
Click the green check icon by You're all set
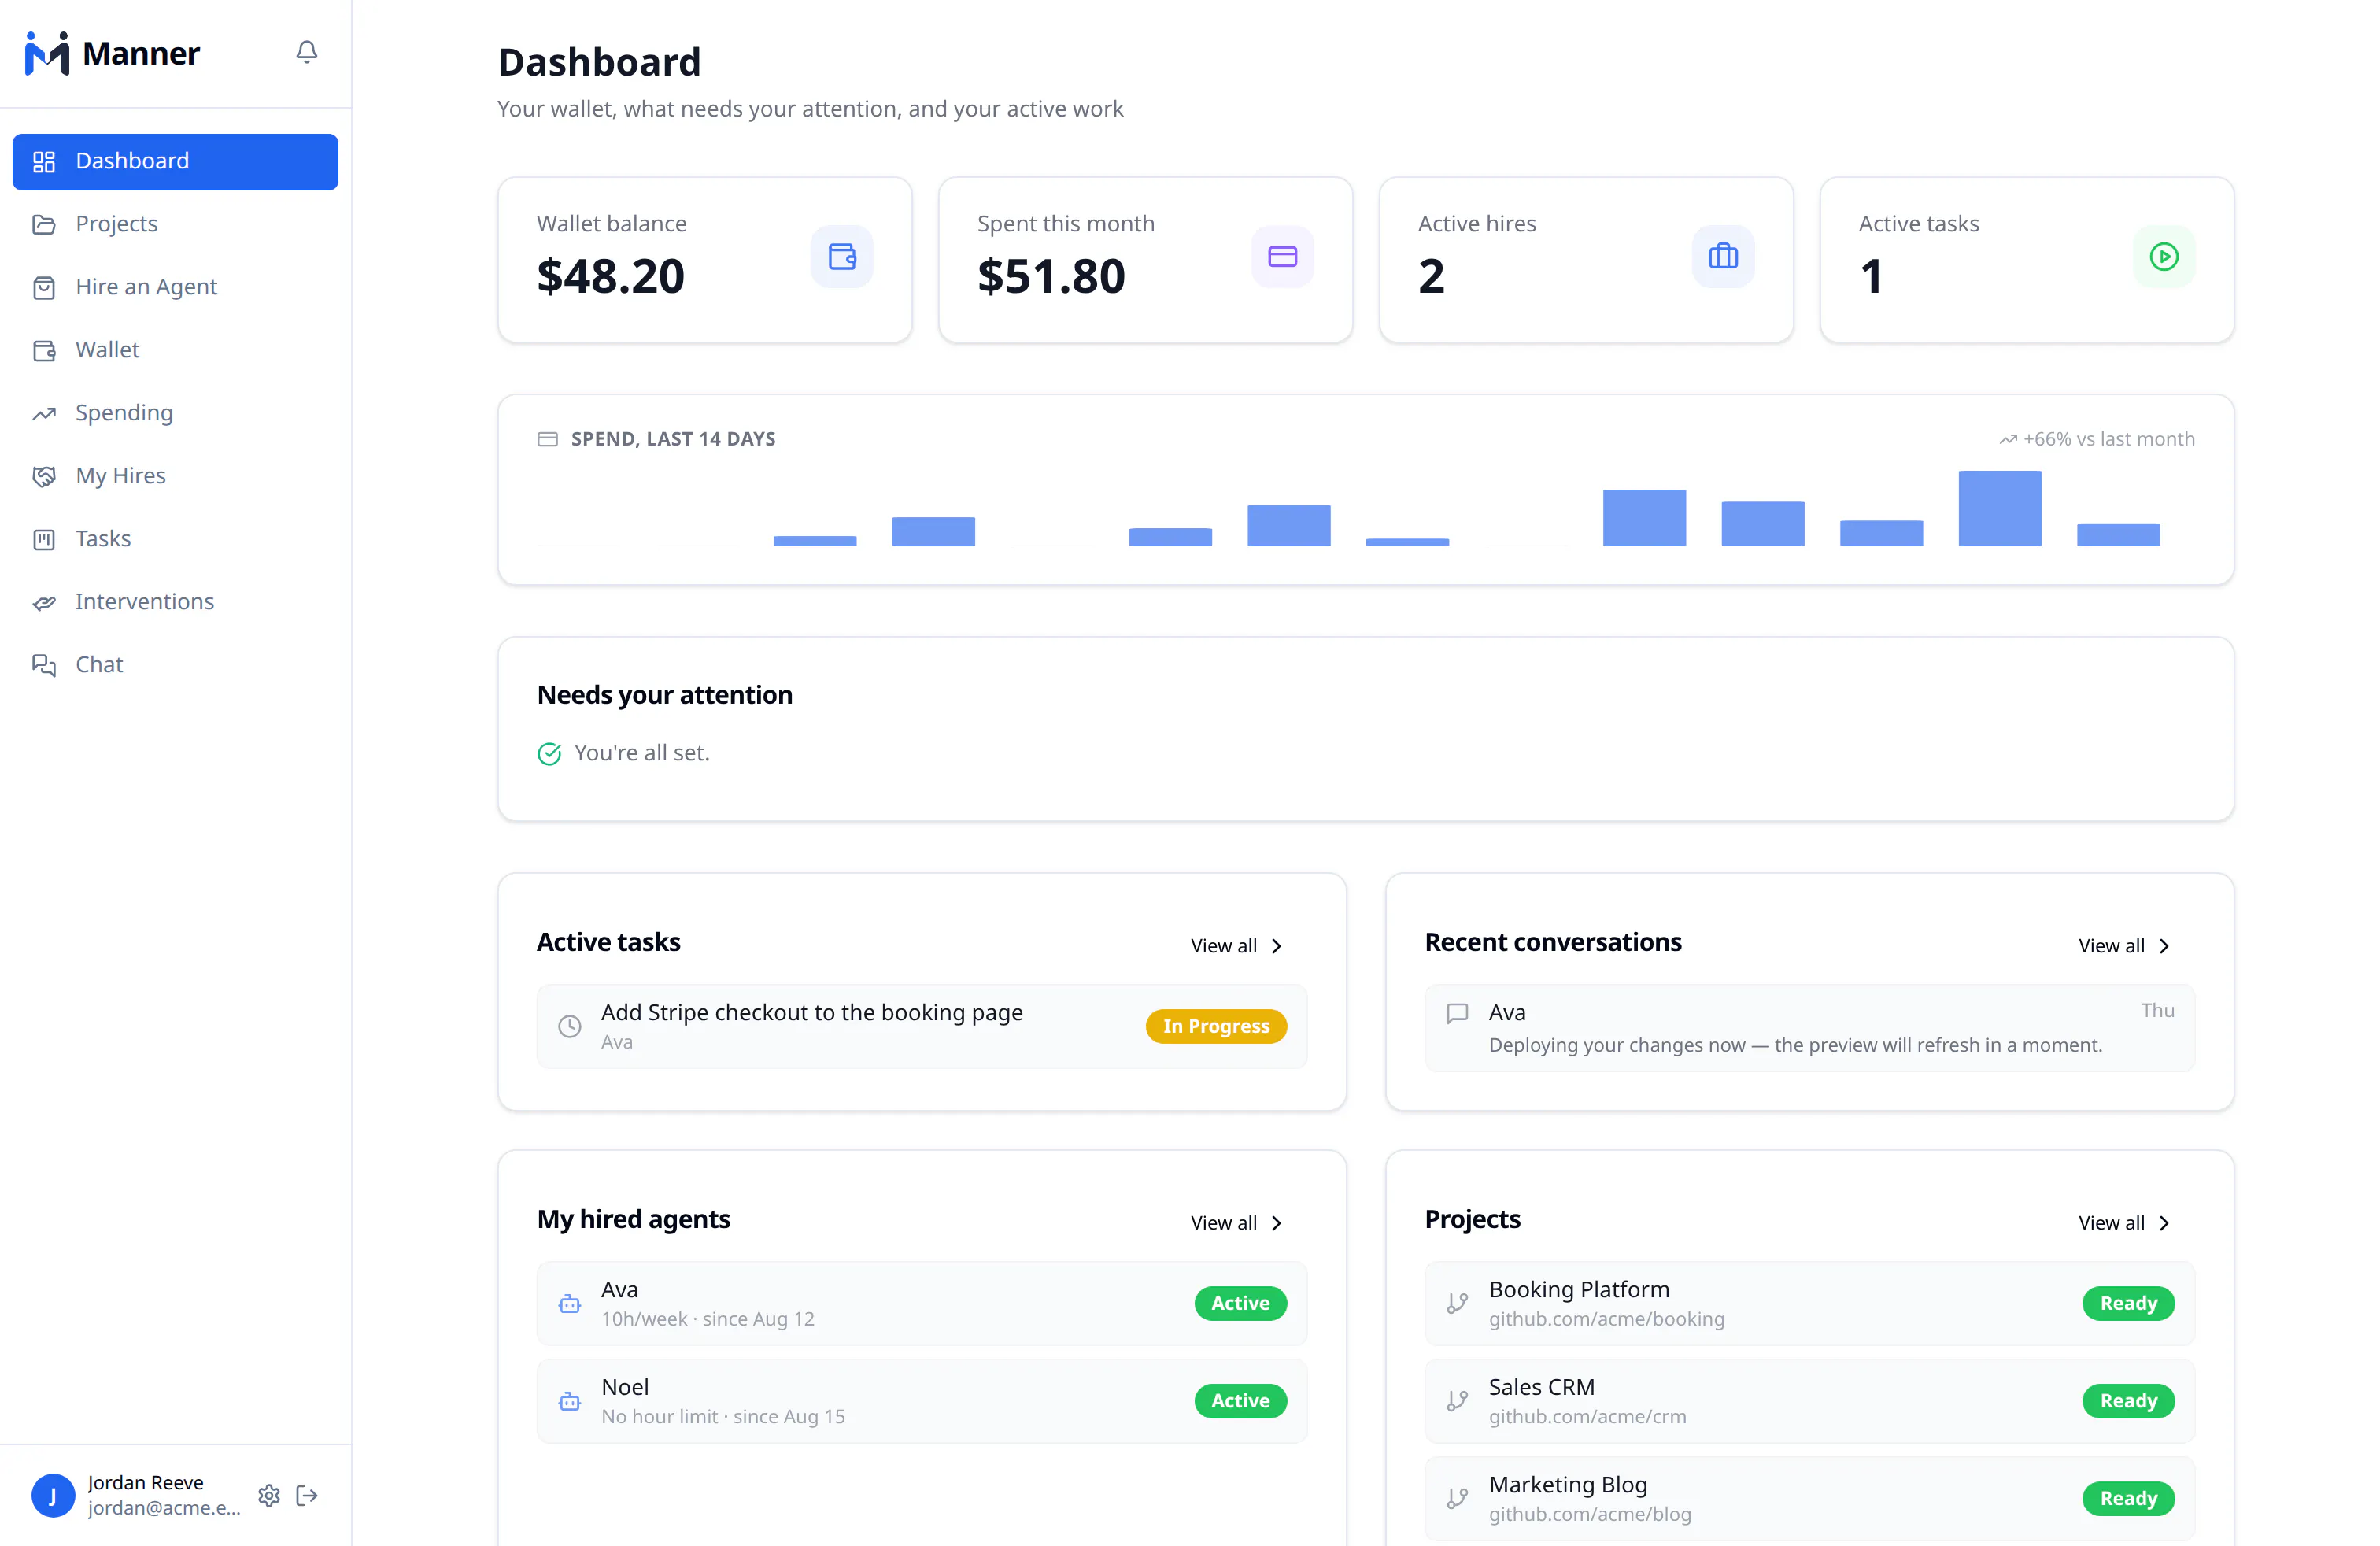[x=549, y=753]
